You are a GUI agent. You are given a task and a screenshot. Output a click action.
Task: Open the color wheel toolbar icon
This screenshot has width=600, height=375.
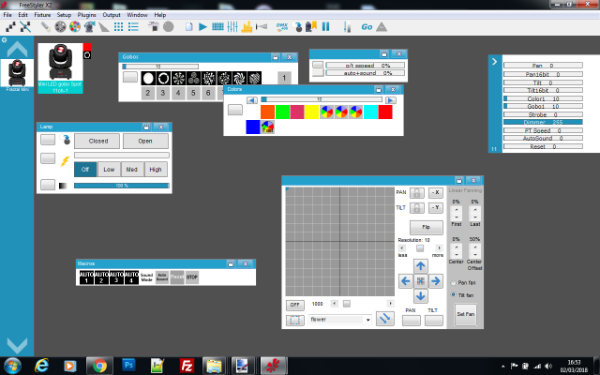tap(75, 27)
